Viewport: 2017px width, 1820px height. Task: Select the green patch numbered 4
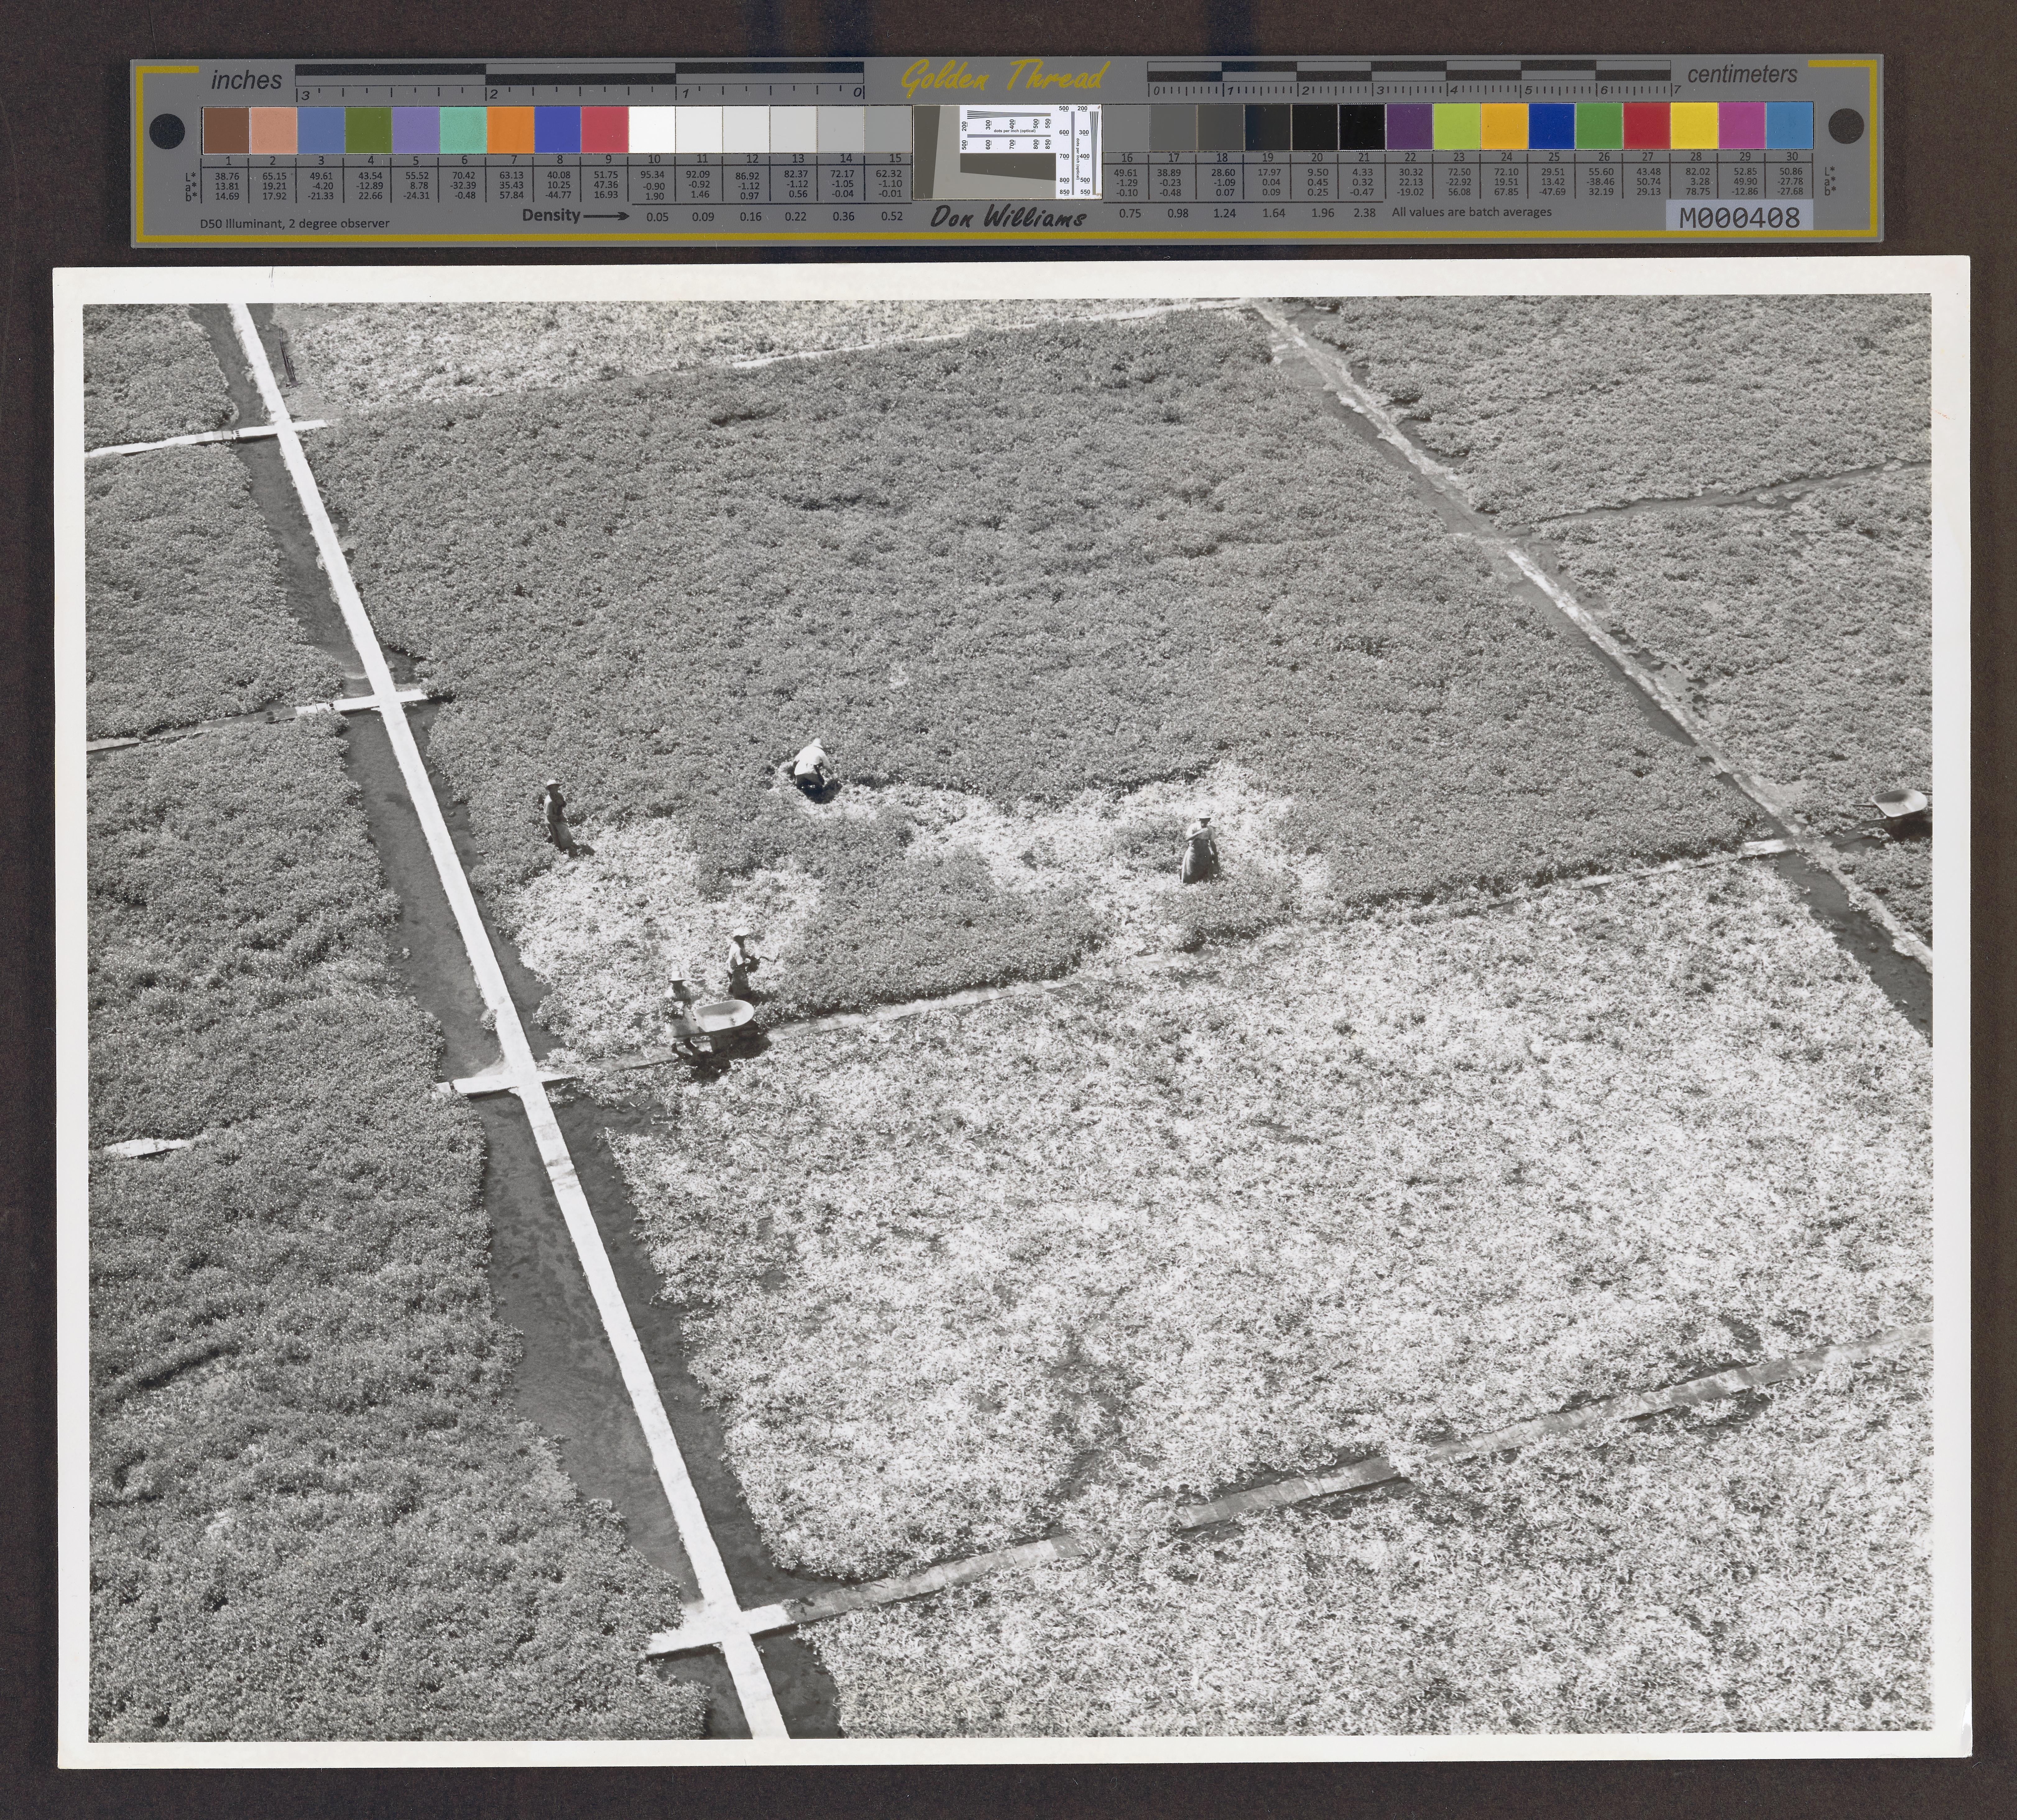(368, 130)
